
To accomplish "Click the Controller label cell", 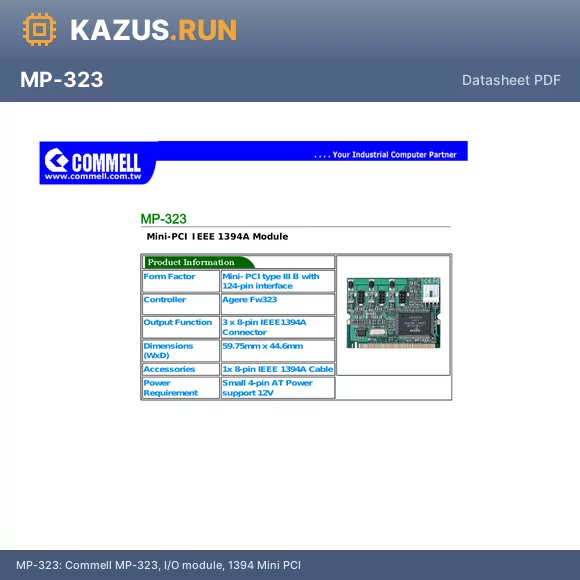I will point(181,304).
